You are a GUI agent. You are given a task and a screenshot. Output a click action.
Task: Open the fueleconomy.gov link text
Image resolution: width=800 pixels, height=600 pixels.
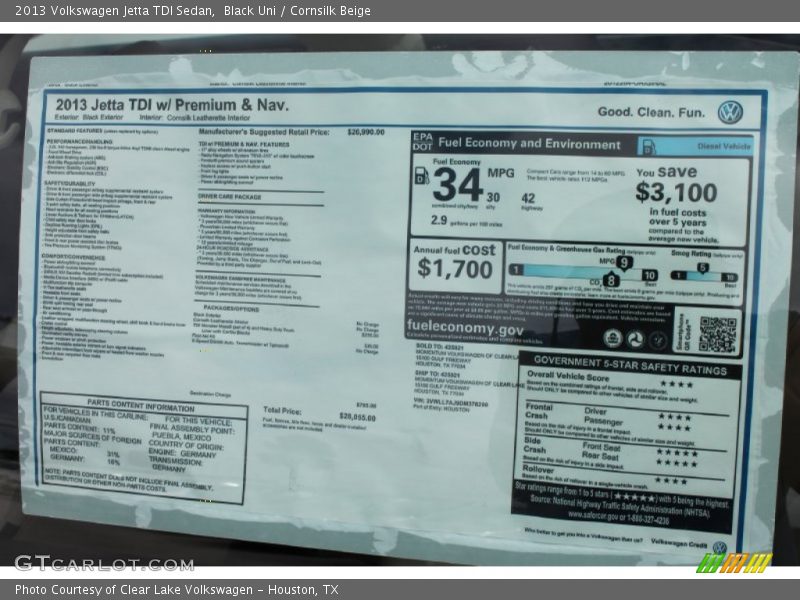(465, 328)
